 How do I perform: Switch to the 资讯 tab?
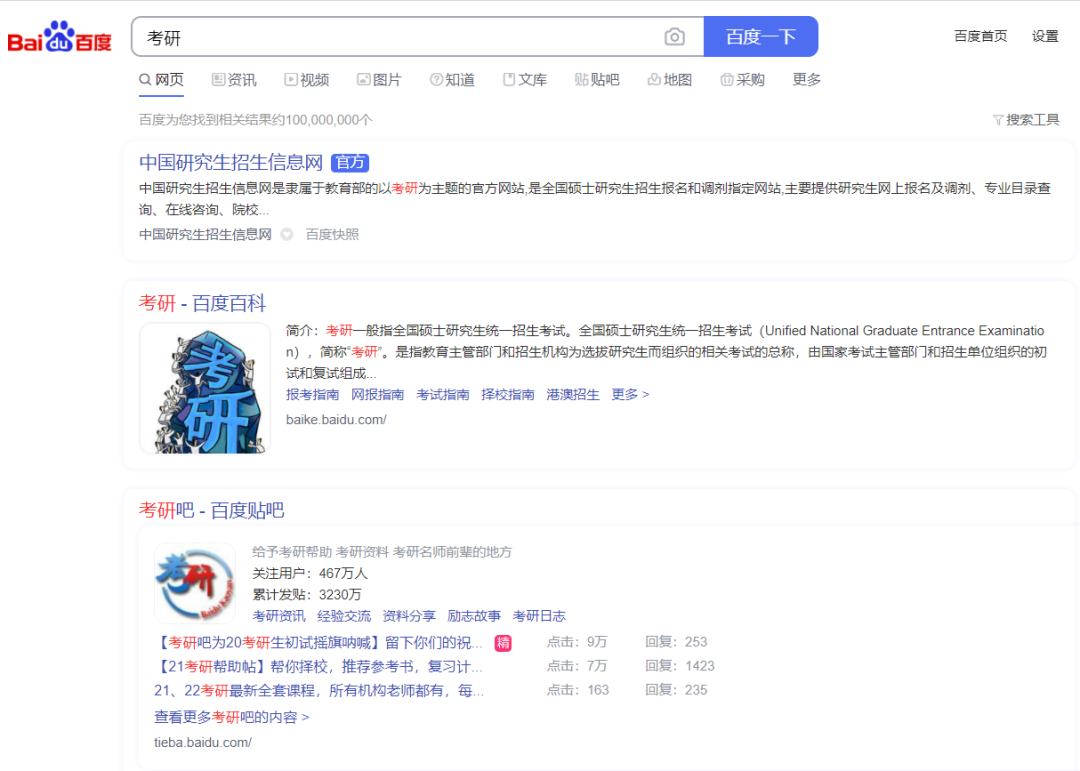point(234,80)
